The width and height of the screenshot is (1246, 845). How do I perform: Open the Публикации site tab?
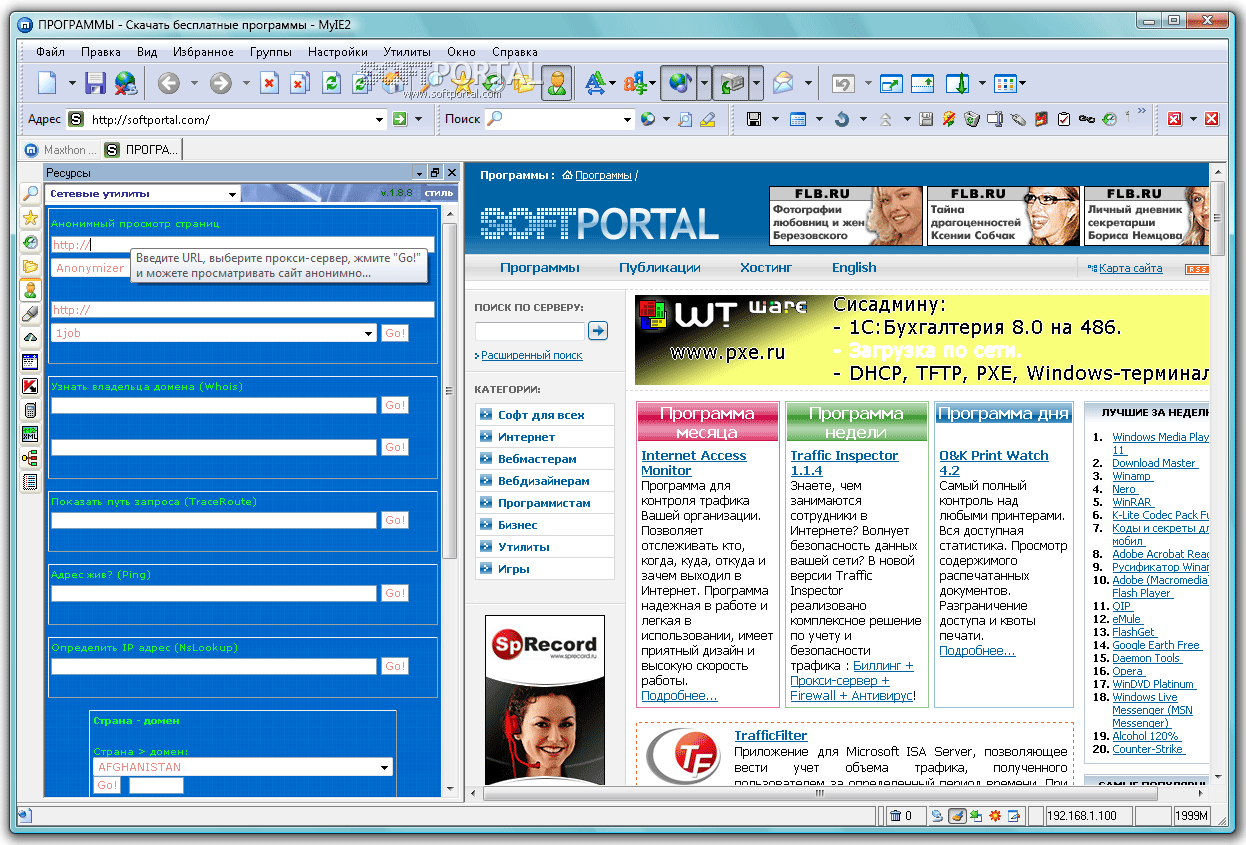click(659, 268)
